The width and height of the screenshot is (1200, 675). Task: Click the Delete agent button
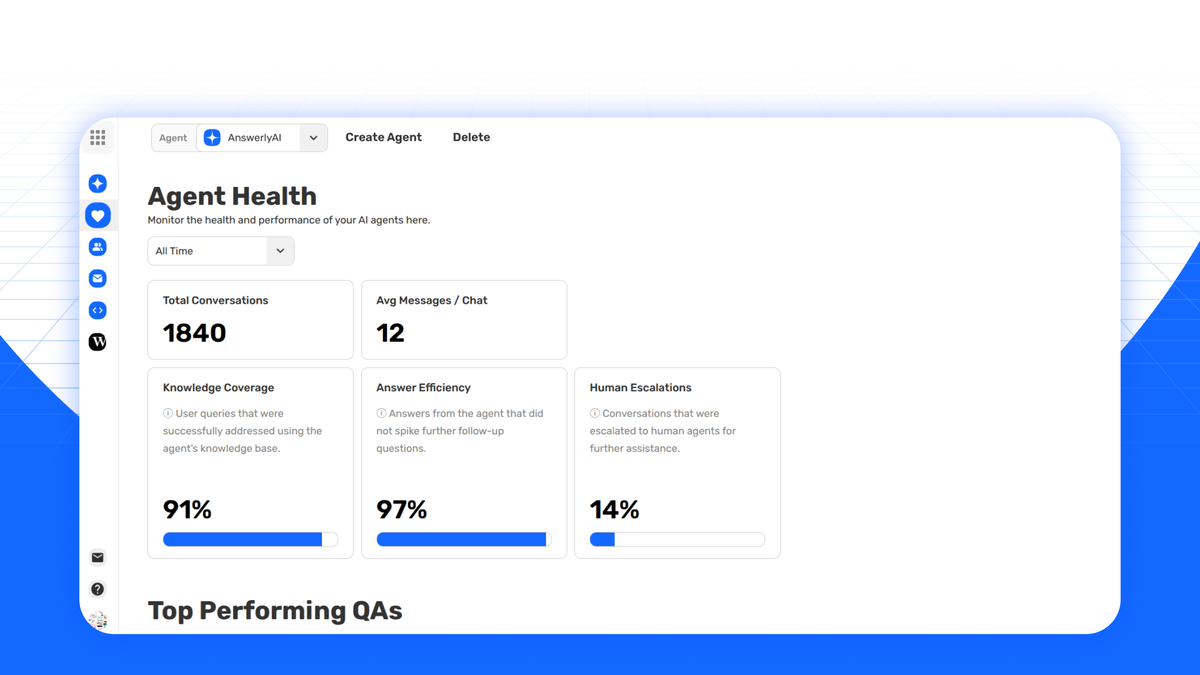[471, 137]
